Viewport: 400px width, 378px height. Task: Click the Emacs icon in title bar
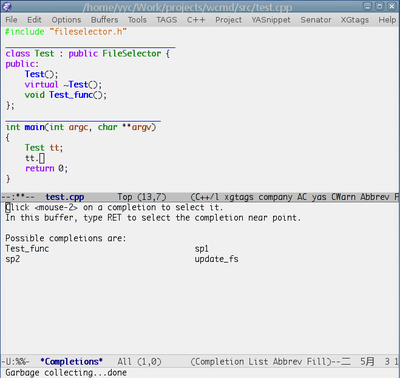pos(7,6)
